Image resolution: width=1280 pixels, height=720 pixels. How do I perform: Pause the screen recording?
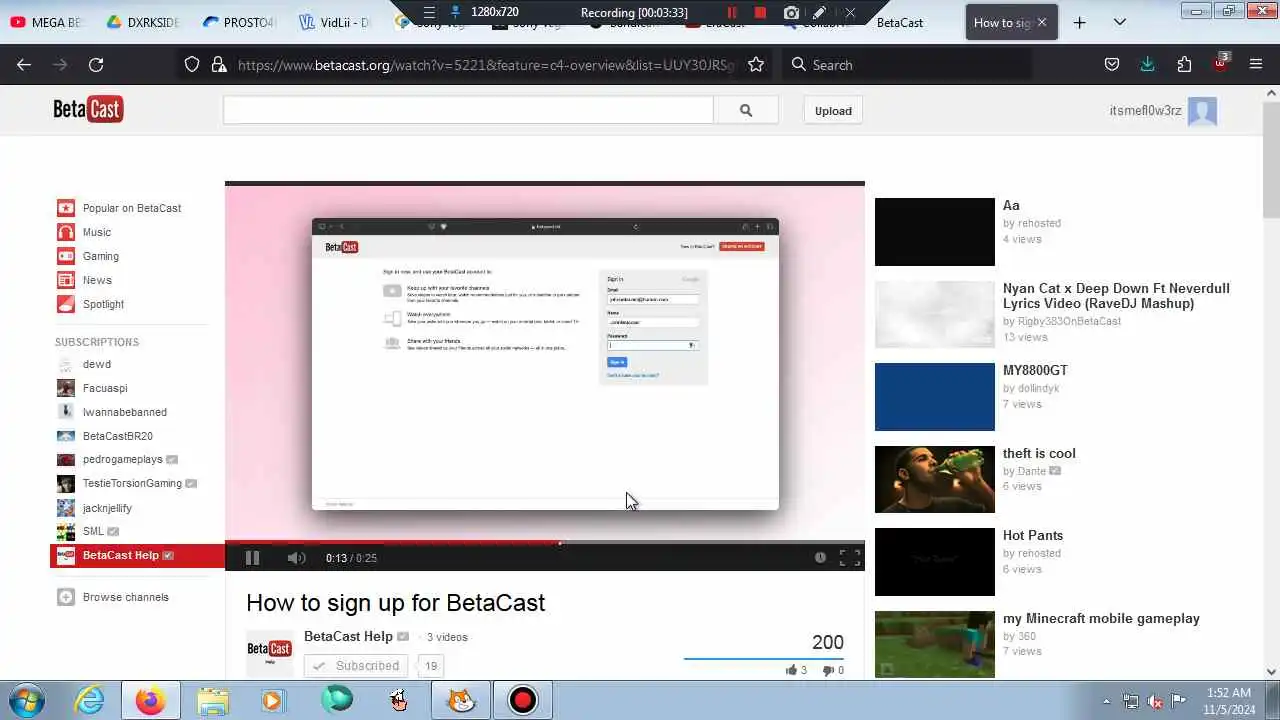(x=731, y=12)
